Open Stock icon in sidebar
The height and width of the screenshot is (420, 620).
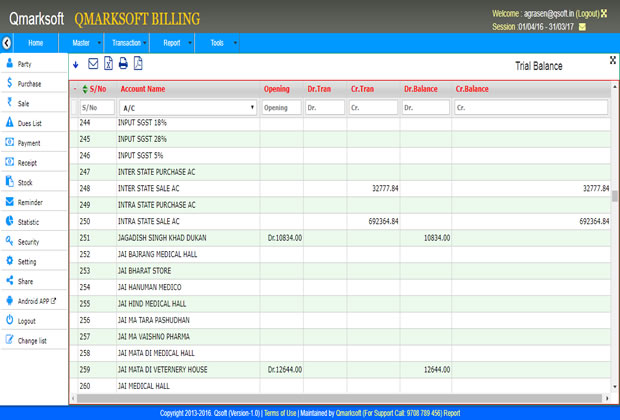[9, 181]
